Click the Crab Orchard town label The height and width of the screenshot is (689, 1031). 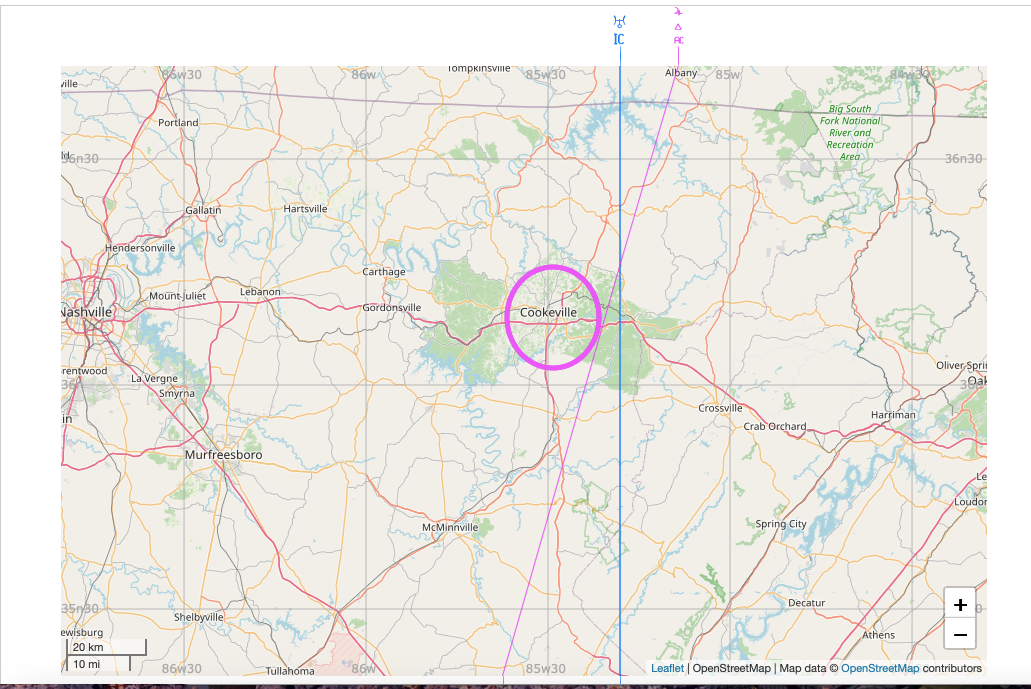click(775, 426)
